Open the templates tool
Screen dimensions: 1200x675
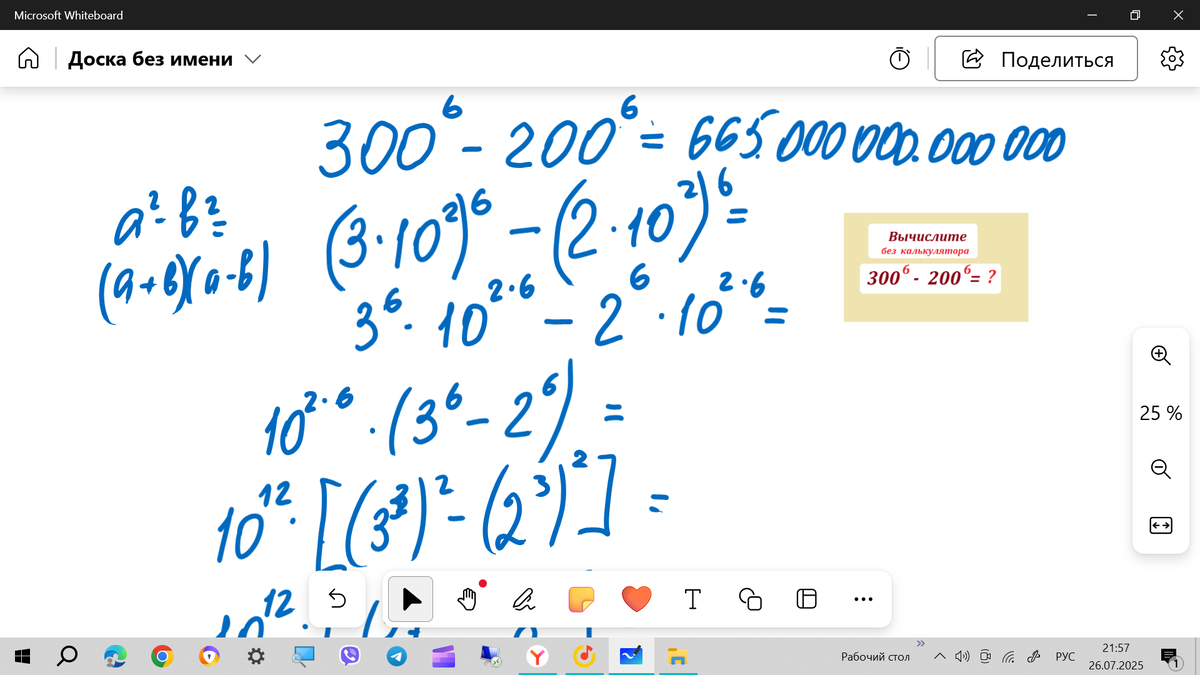click(807, 599)
